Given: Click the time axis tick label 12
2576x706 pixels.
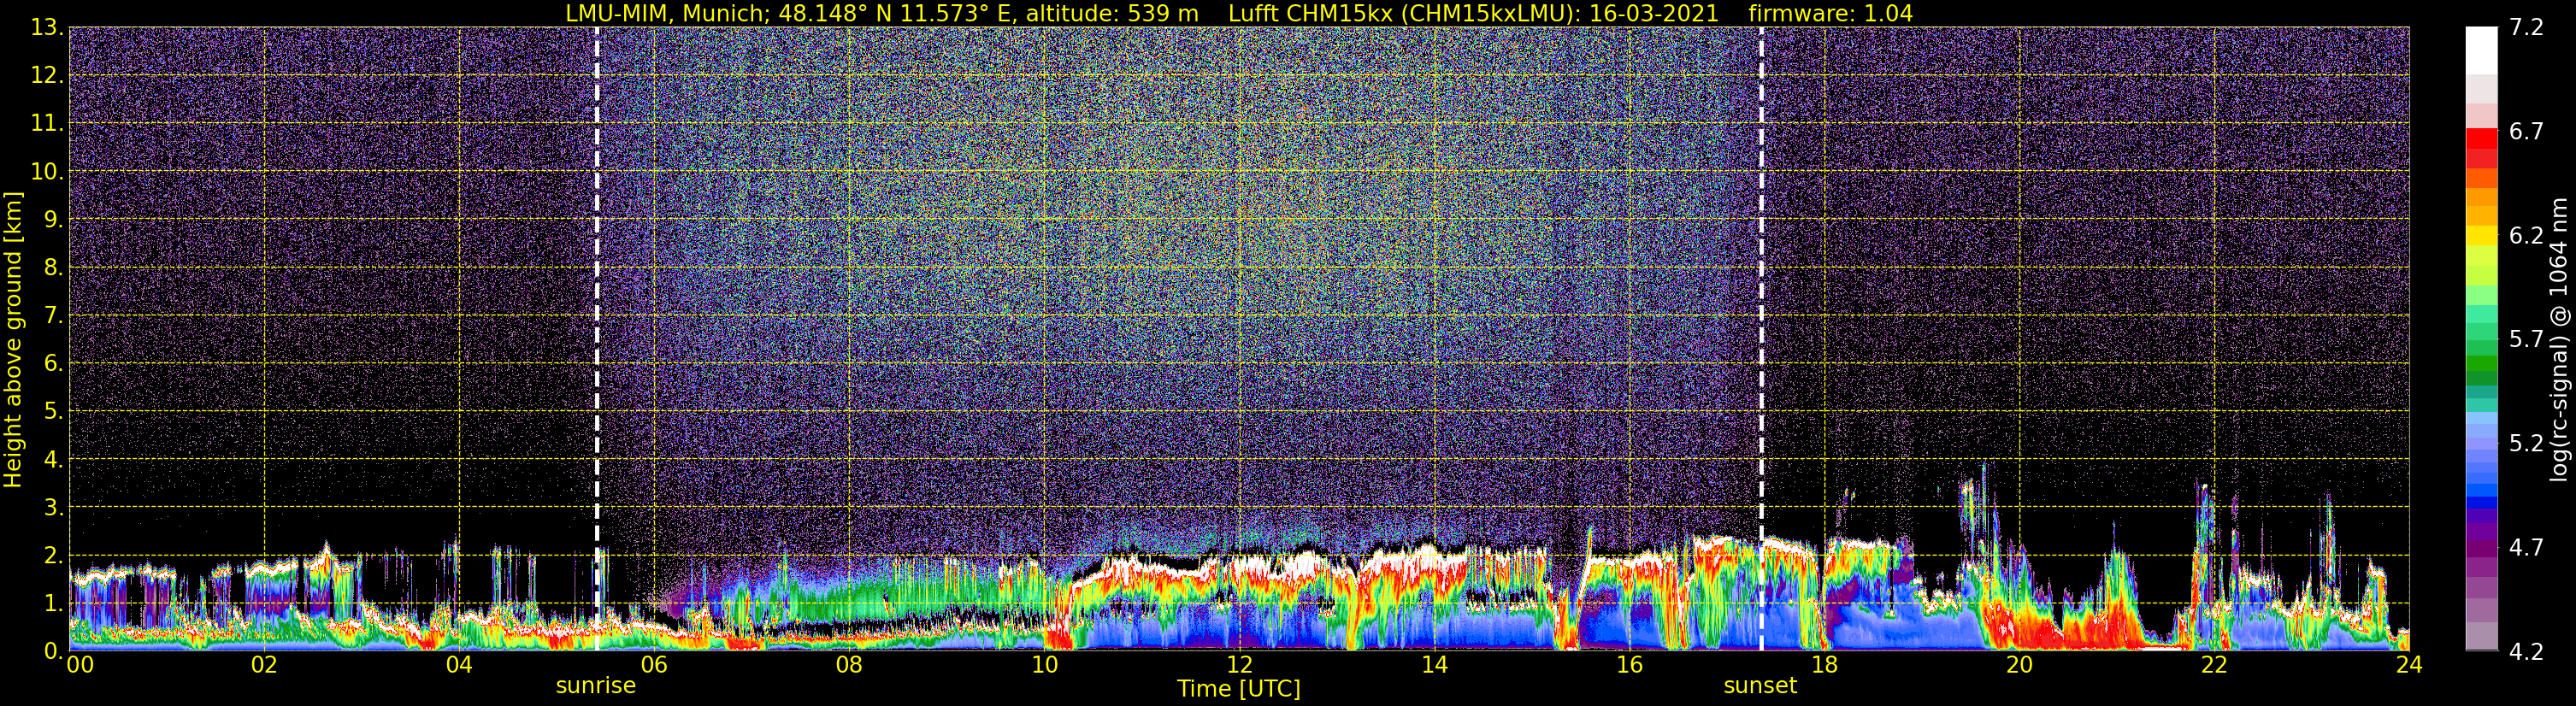Looking at the screenshot, I should (x=1239, y=666).
